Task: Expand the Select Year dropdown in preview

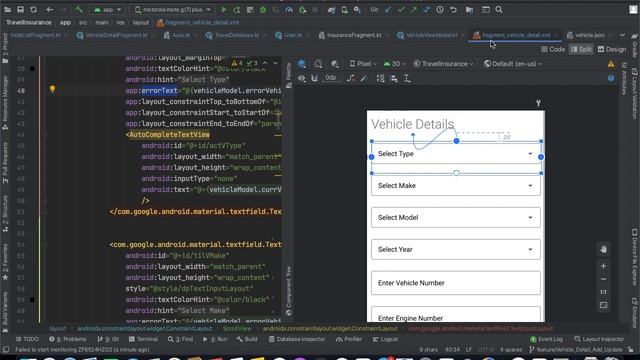Action: tap(530, 249)
